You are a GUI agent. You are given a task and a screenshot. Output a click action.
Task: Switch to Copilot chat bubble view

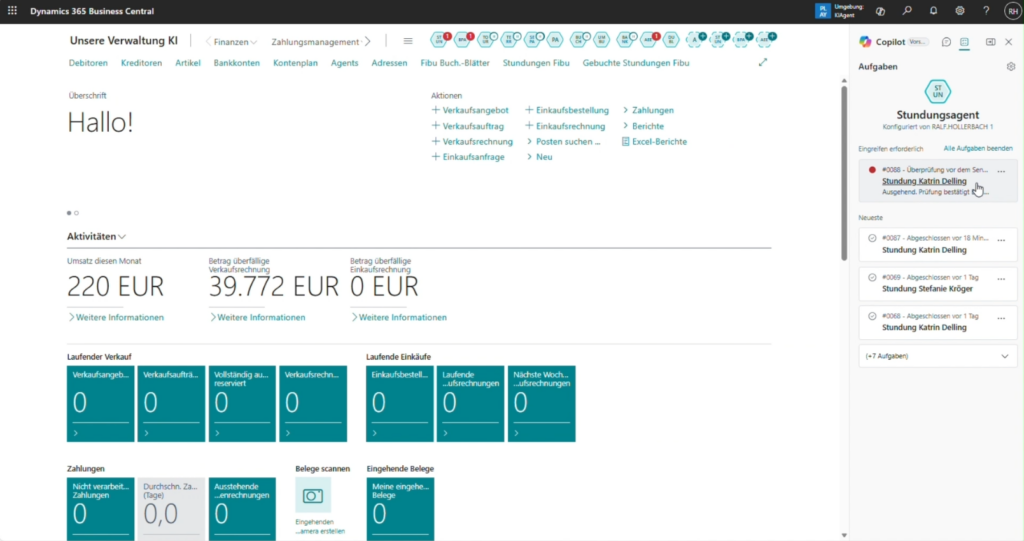(946, 42)
